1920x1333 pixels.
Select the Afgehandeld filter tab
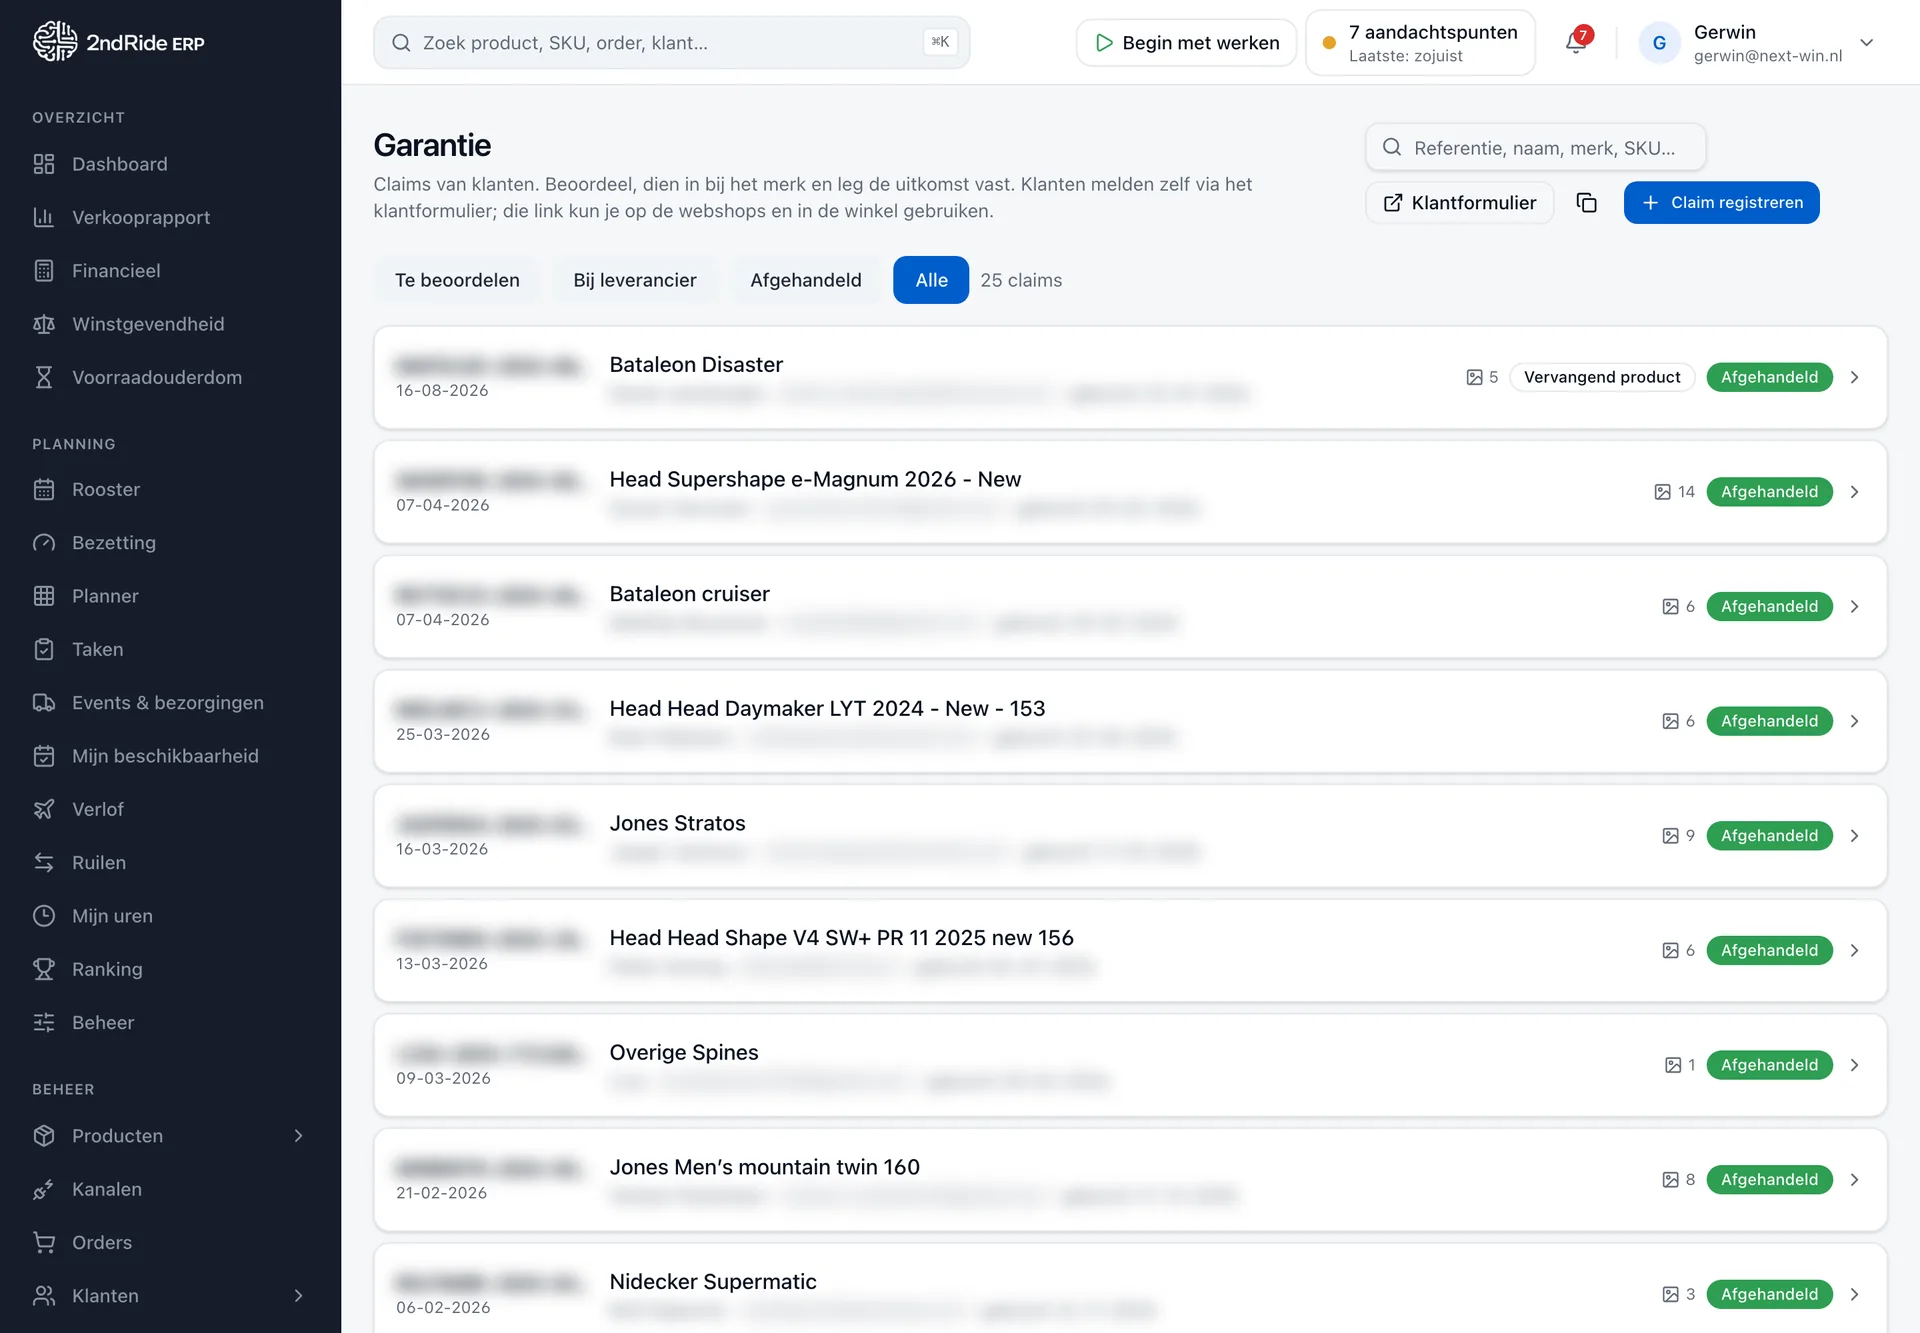pos(806,280)
